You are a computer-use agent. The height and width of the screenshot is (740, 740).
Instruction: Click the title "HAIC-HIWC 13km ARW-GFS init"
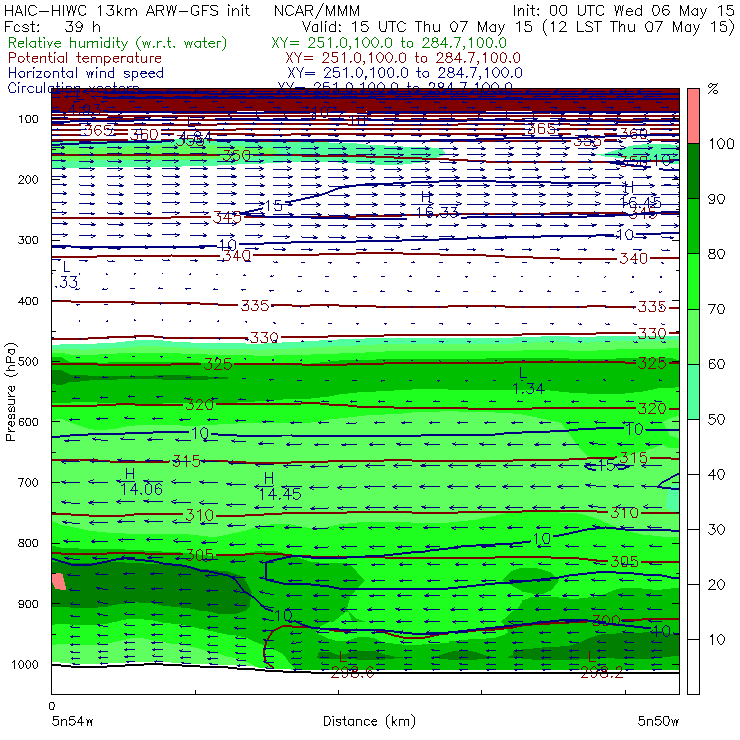pyautogui.click(x=127, y=11)
